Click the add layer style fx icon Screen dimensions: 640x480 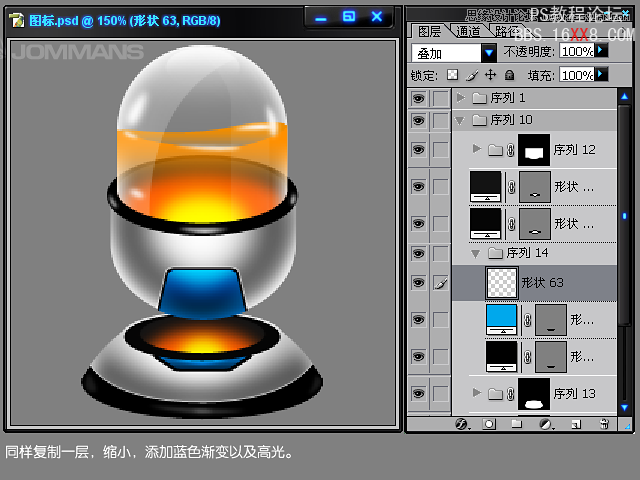point(462,424)
